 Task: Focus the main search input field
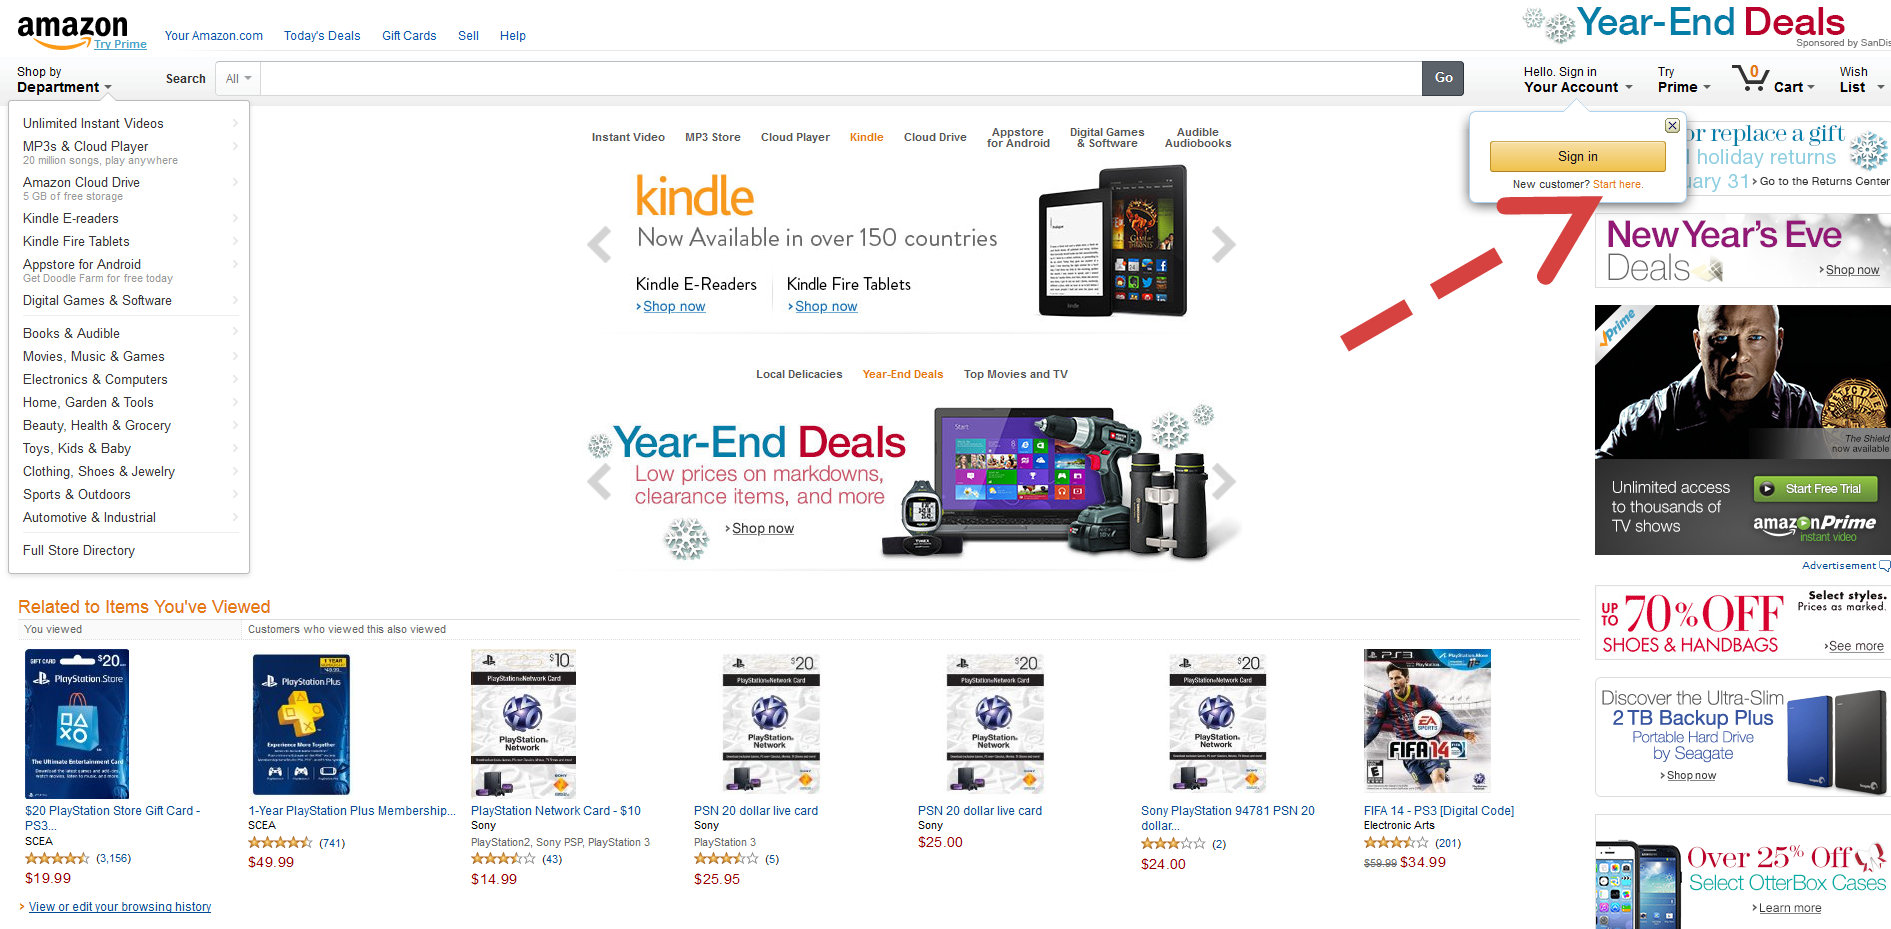841,78
